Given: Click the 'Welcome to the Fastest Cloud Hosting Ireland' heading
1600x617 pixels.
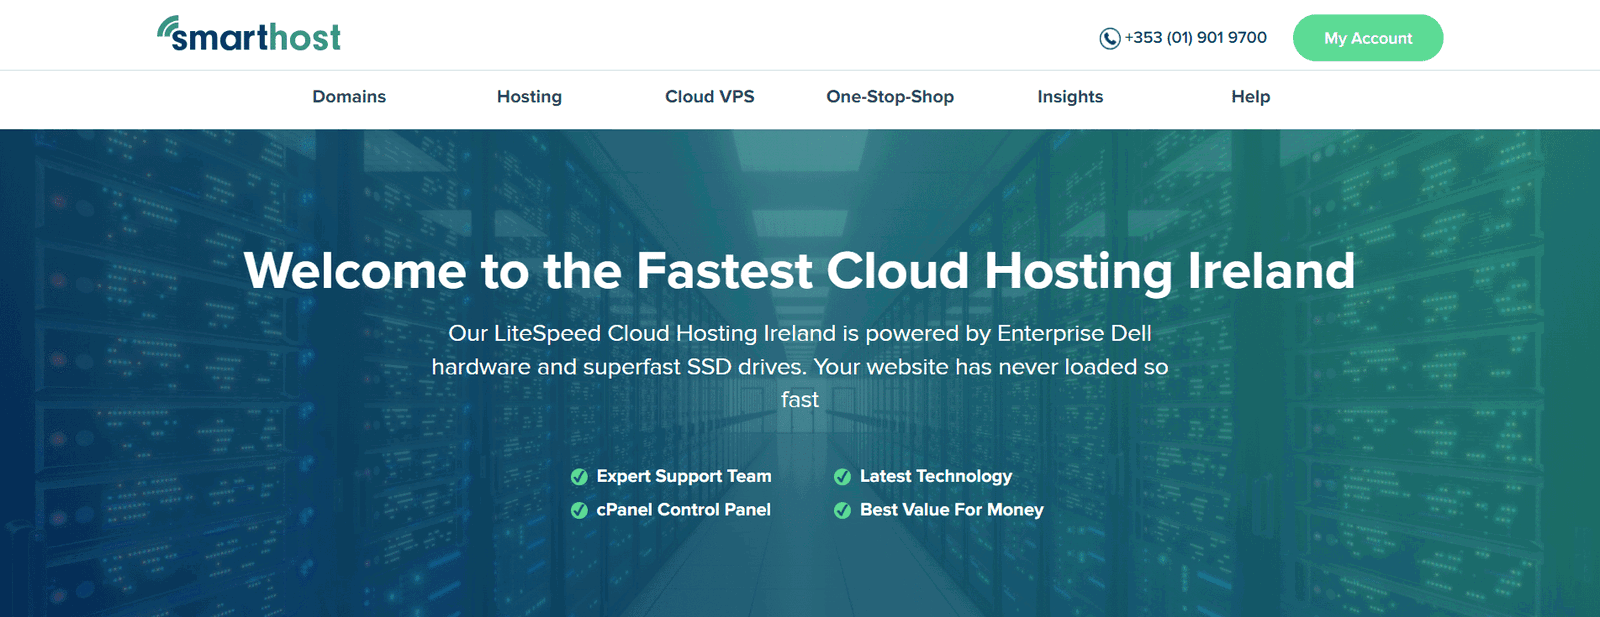Looking at the screenshot, I should [799, 271].
